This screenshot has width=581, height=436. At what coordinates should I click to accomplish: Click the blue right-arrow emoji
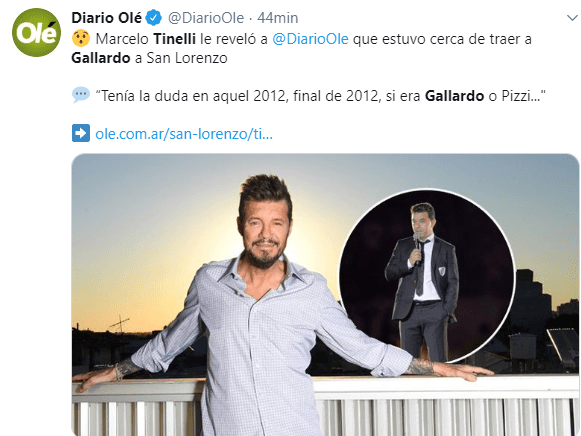point(81,133)
